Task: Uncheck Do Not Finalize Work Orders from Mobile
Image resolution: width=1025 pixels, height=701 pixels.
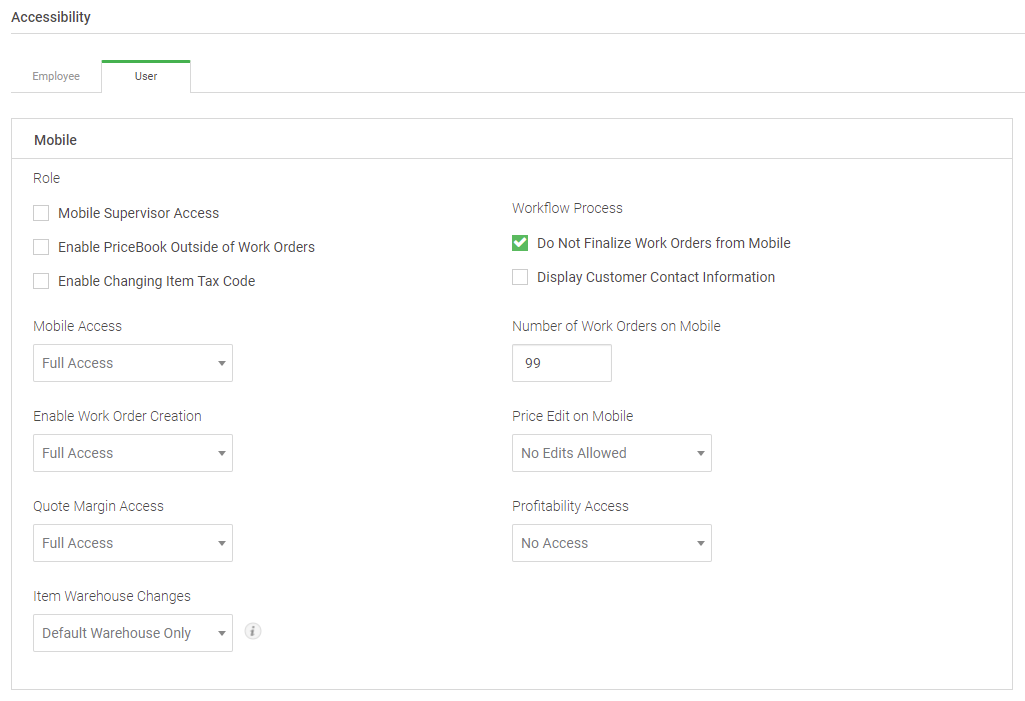Action: point(520,242)
